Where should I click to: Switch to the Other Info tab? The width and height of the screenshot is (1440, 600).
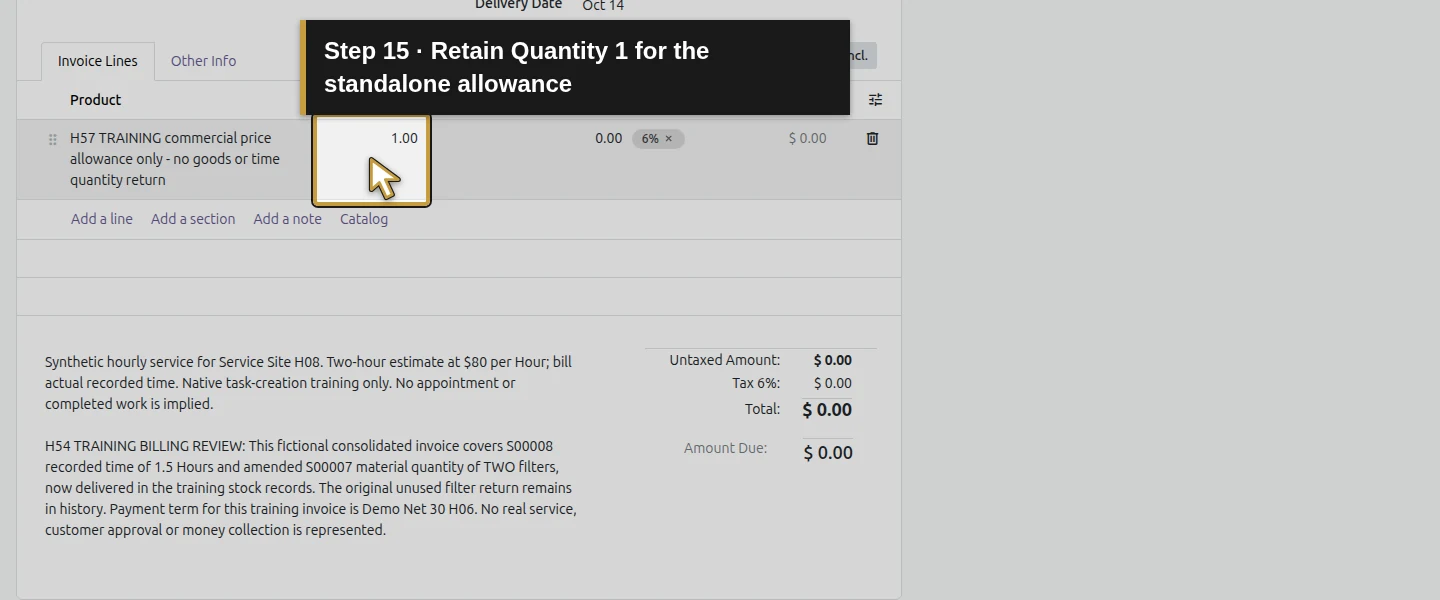coord(203,61)
